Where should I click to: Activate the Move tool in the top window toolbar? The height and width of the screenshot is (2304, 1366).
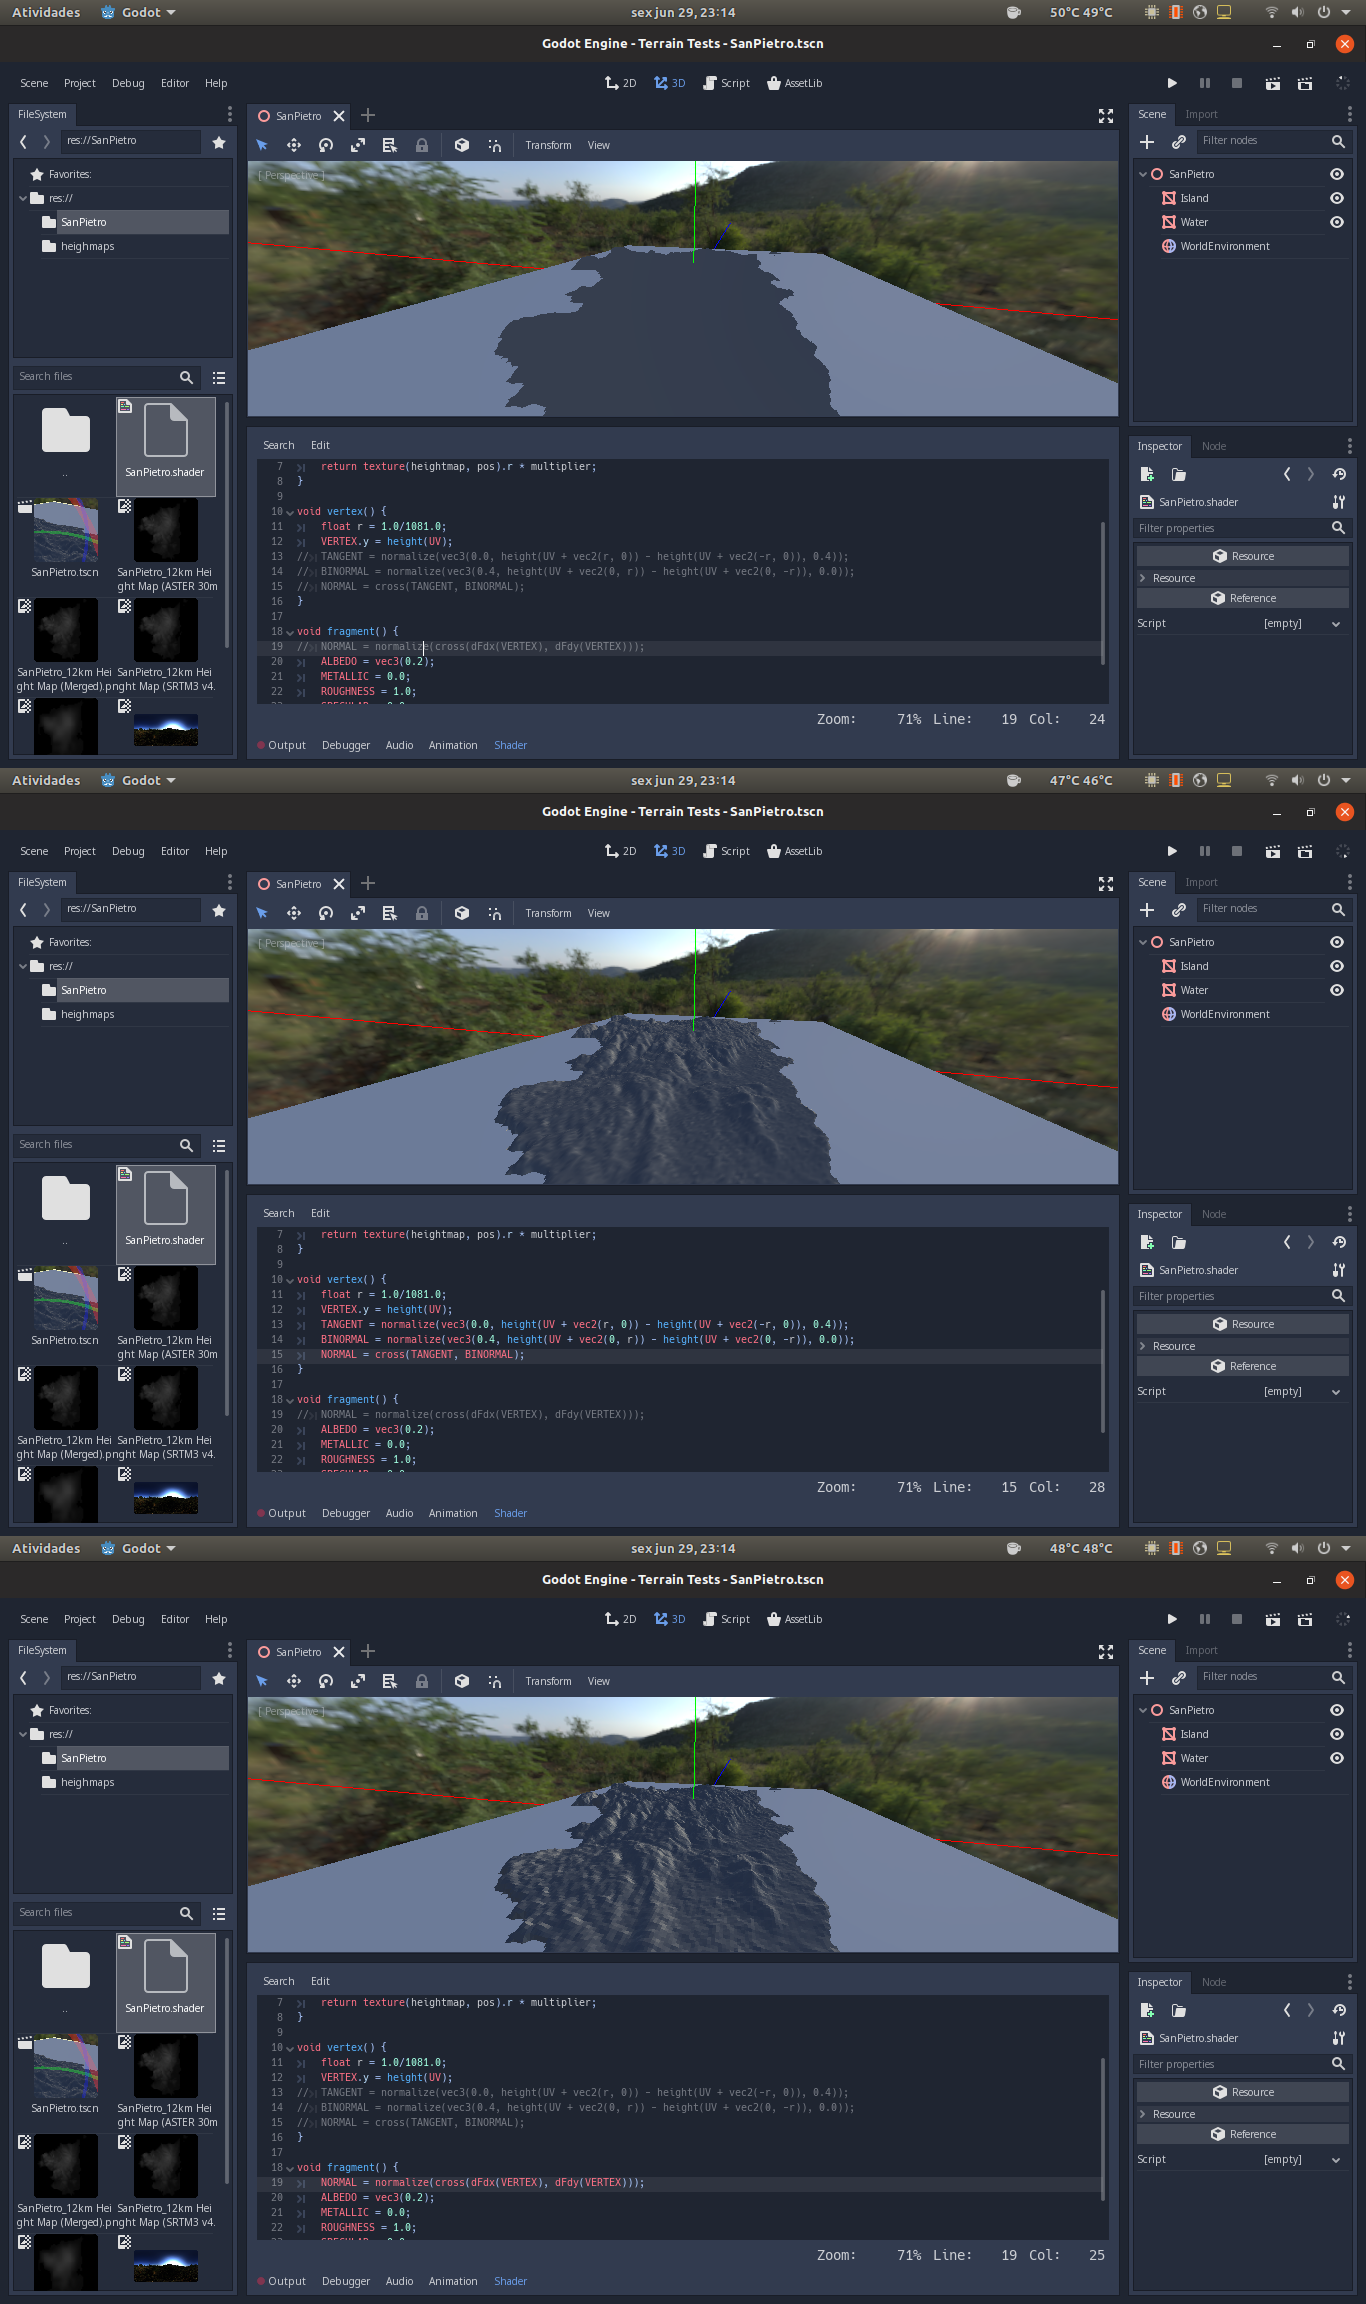(294, 145)
